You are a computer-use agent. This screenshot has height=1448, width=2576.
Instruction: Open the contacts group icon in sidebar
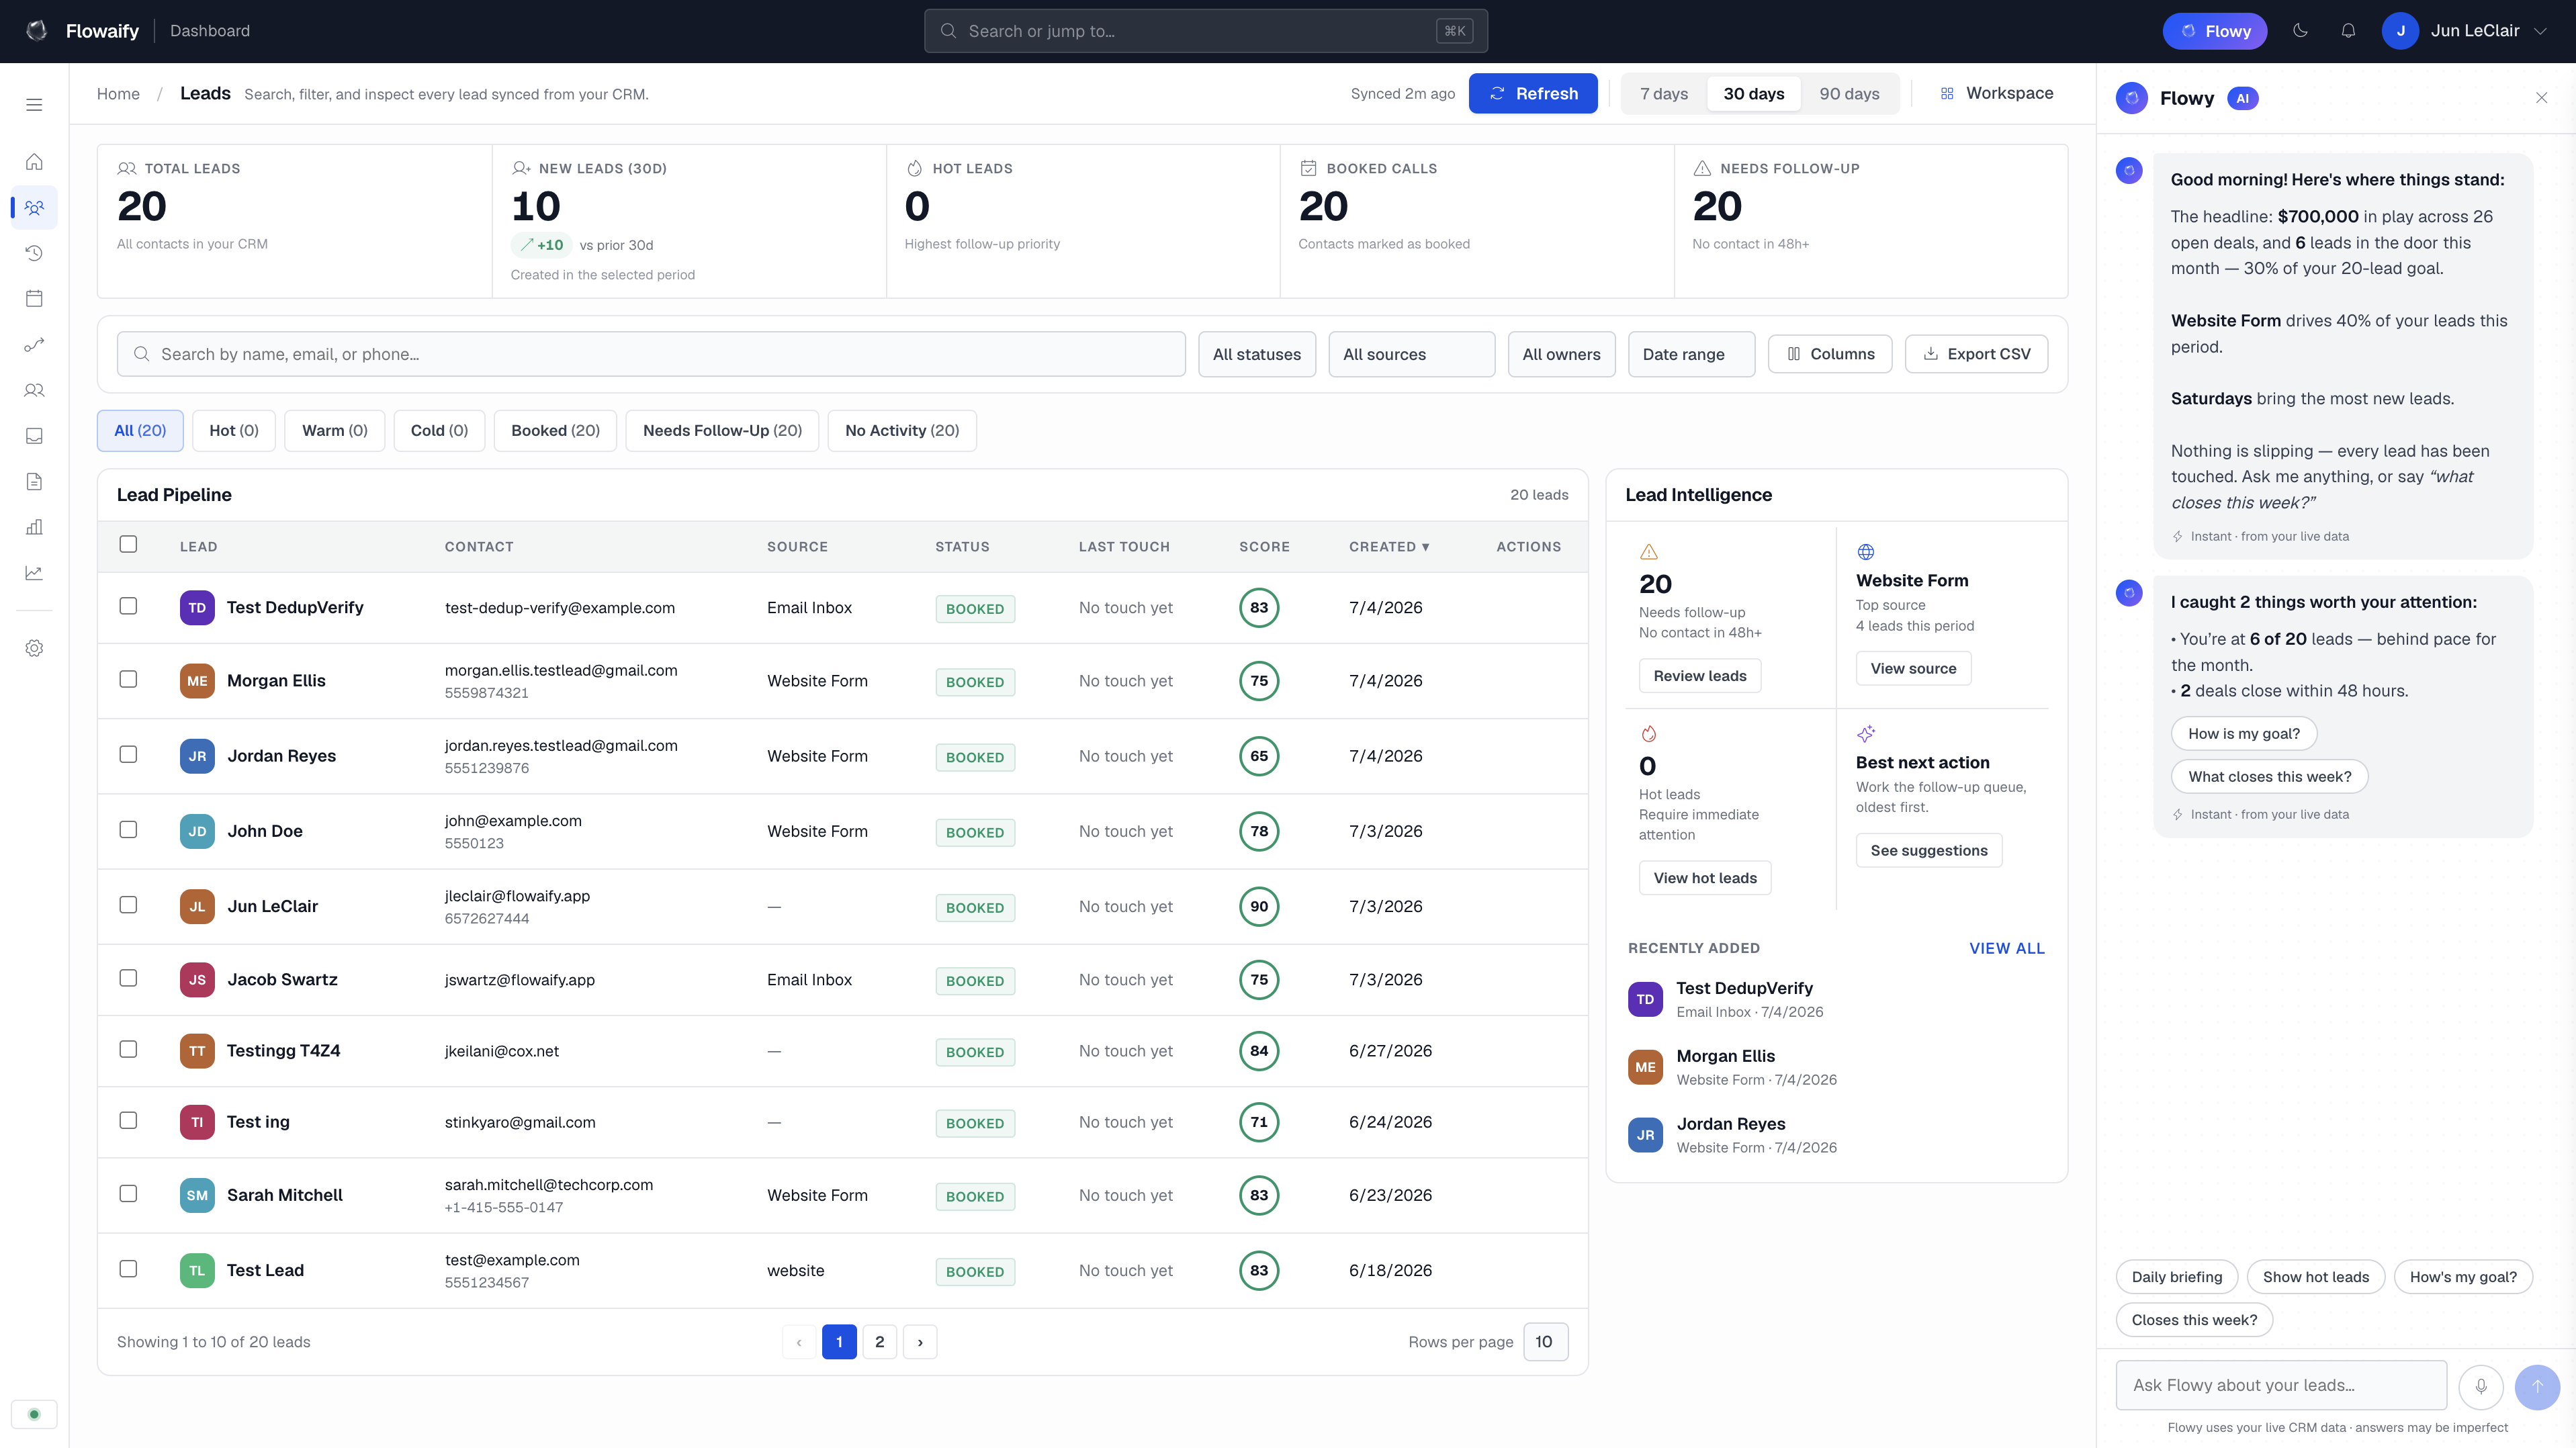pos(34,390)
